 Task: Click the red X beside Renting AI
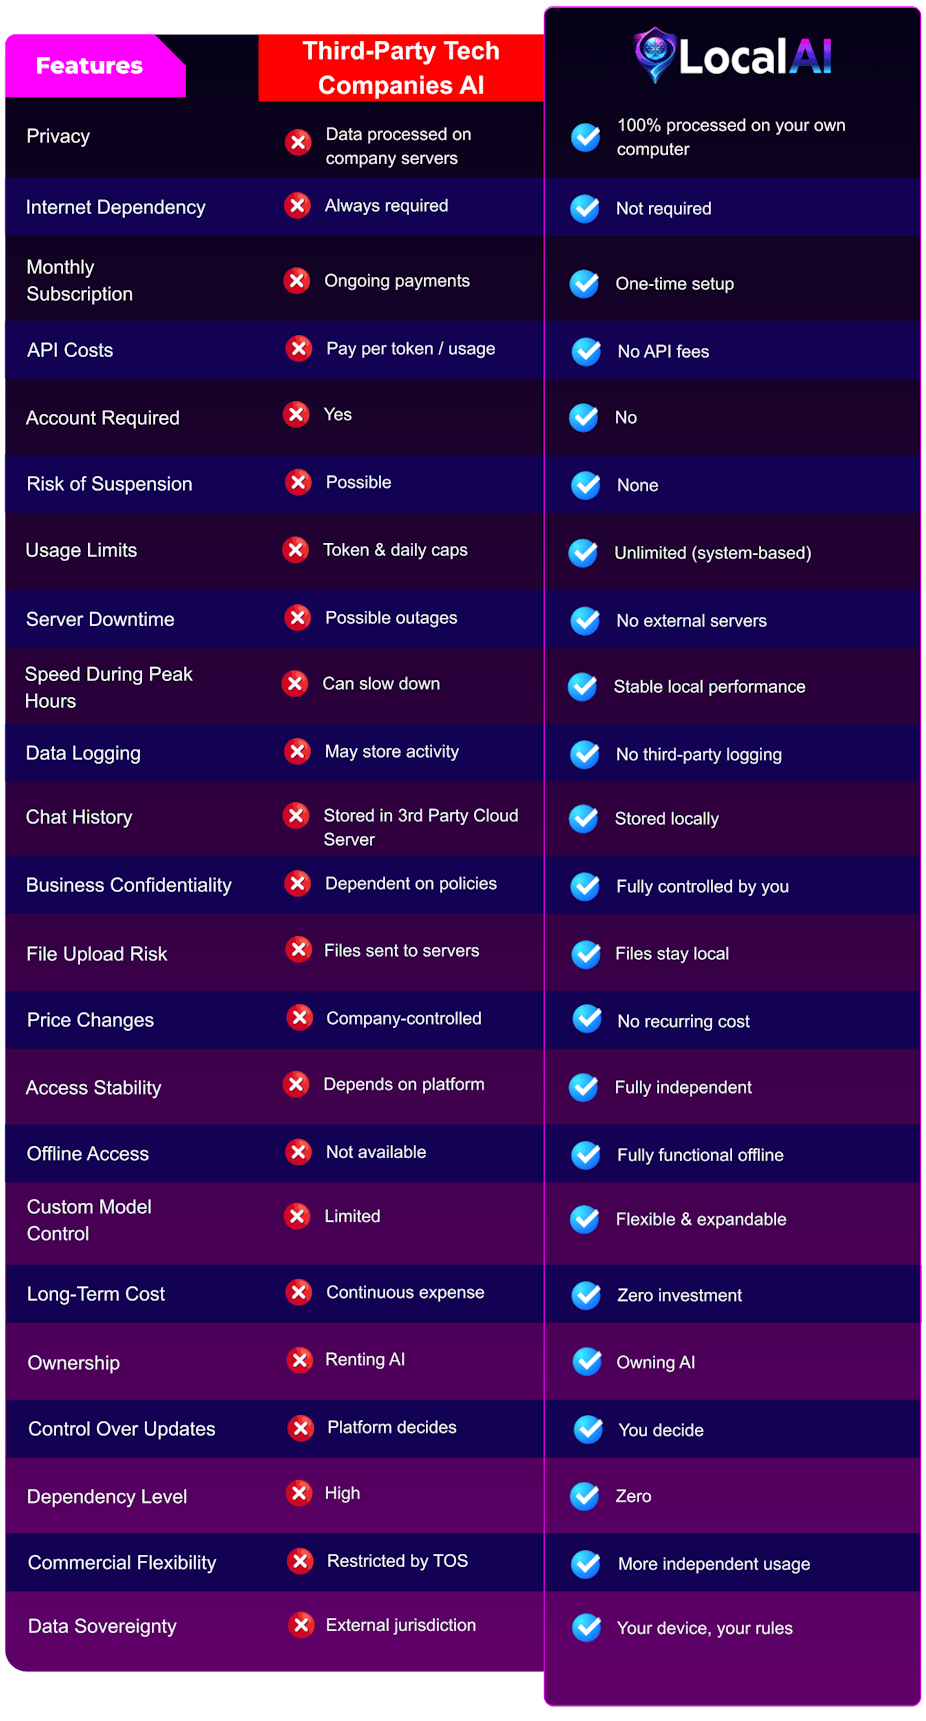pyautogui.click(x=299, y=1360)
